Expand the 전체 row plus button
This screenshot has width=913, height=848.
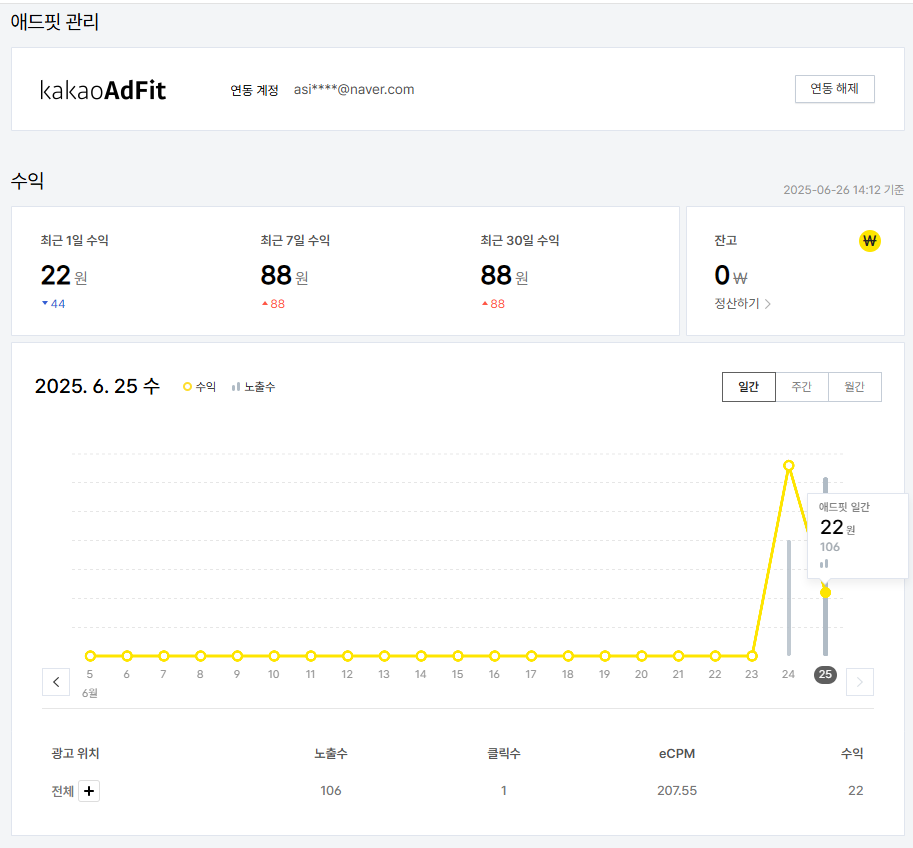[89, 791]
